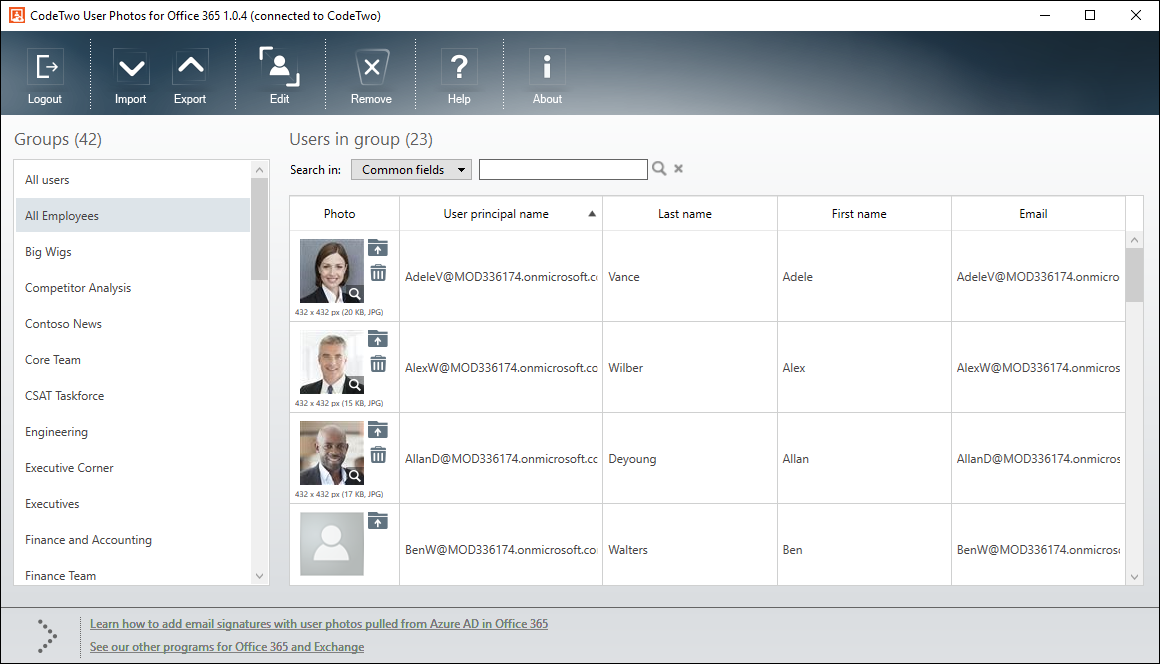
Task: Click the AlexW@MOD336174 user principal name cell
Action: pyautogui.click(x=501, y=367)
